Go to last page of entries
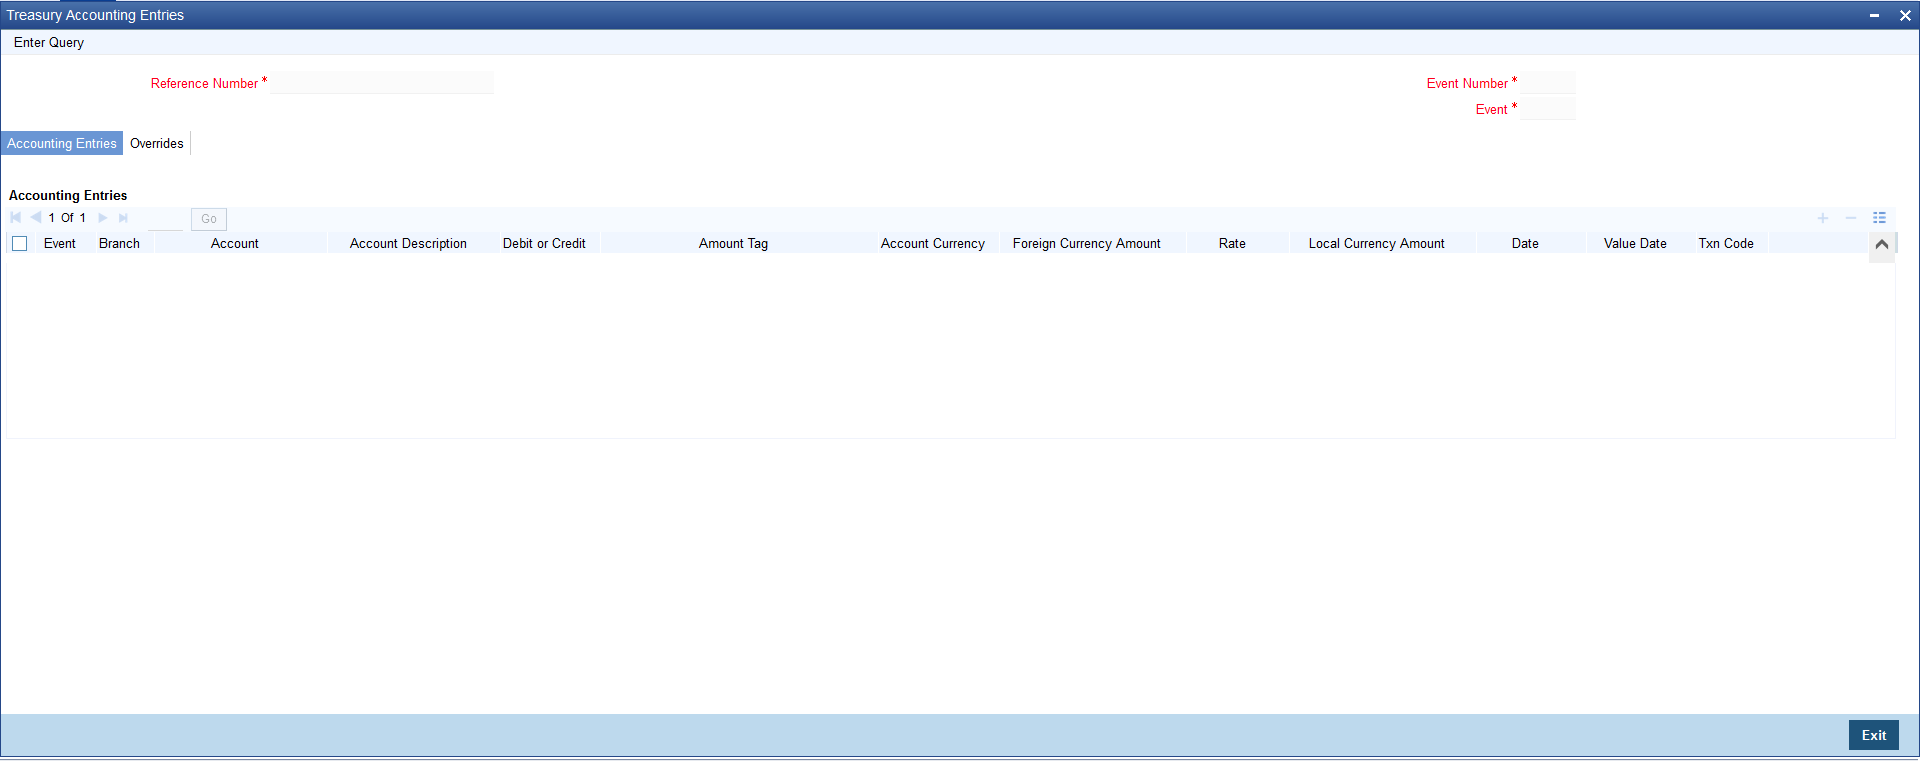This screenshot has width=1920, height=761. tap(123, 218)
